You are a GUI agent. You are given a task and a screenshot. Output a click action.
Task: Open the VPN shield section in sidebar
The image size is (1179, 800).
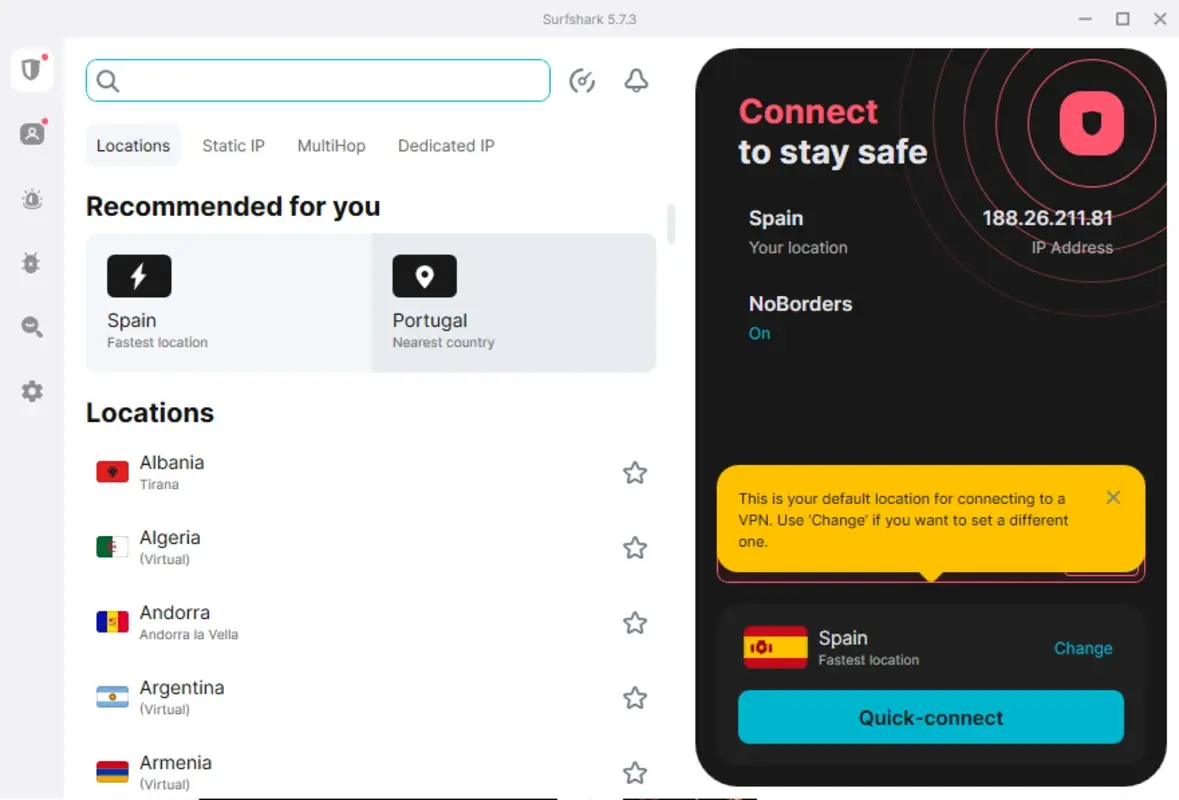(31, 70)
